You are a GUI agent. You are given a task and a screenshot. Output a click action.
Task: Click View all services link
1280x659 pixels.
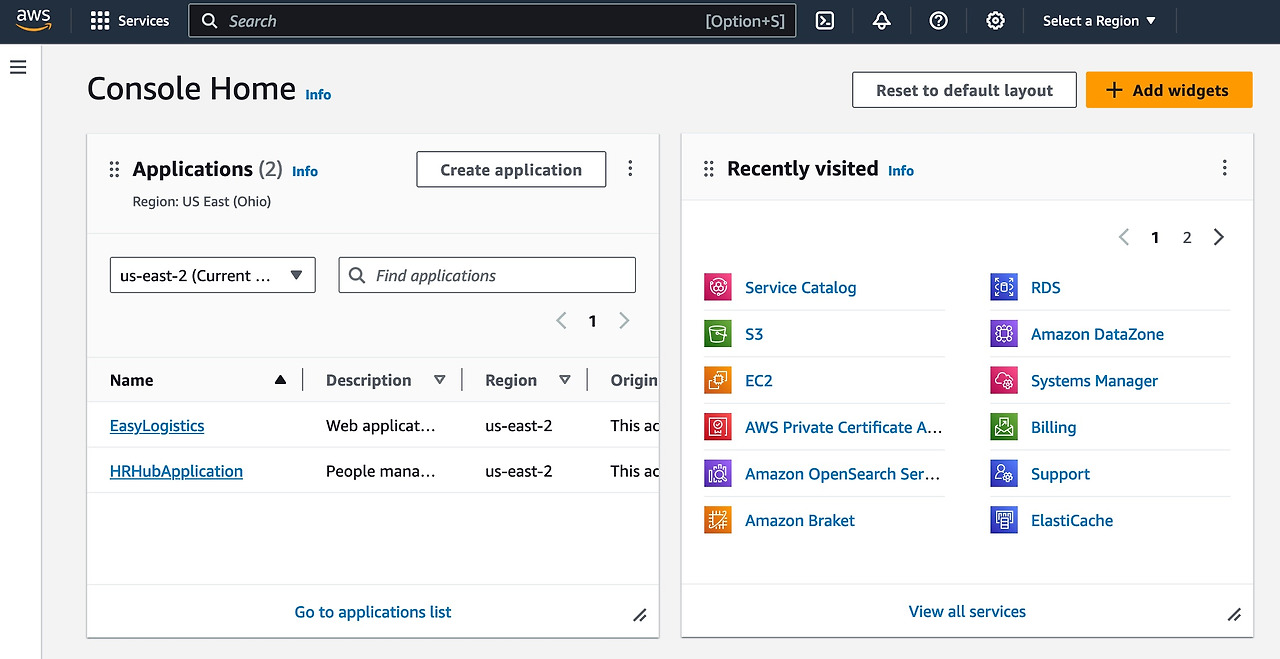point(967,611)
